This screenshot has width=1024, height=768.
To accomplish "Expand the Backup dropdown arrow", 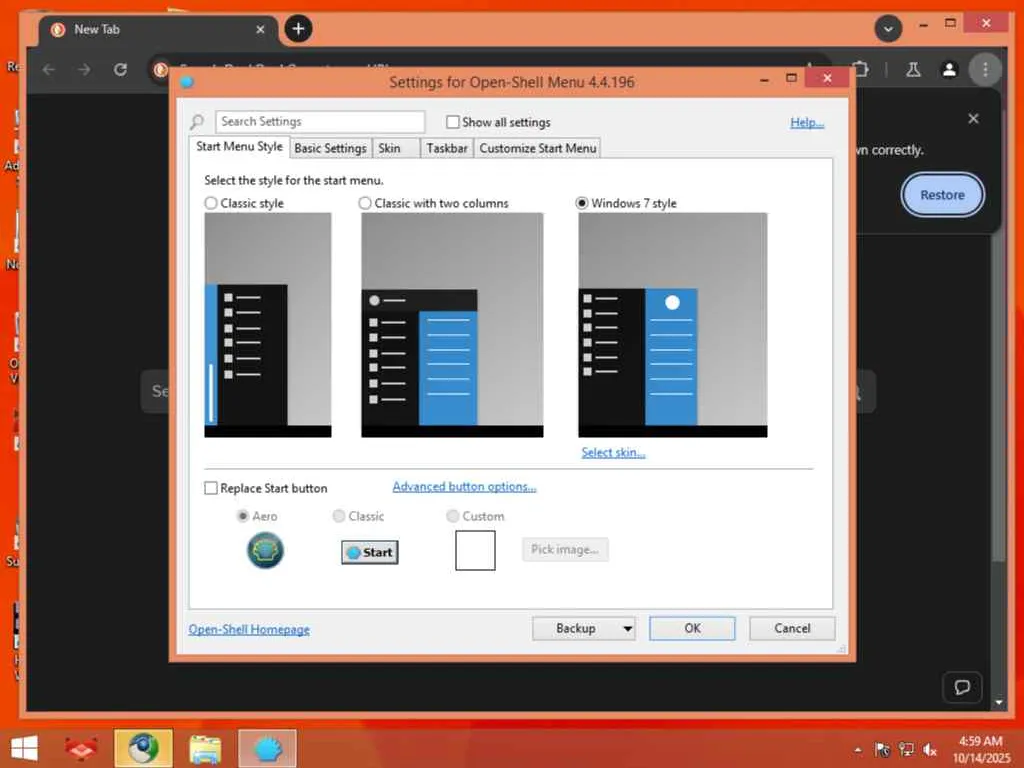I will pos(628,629).
